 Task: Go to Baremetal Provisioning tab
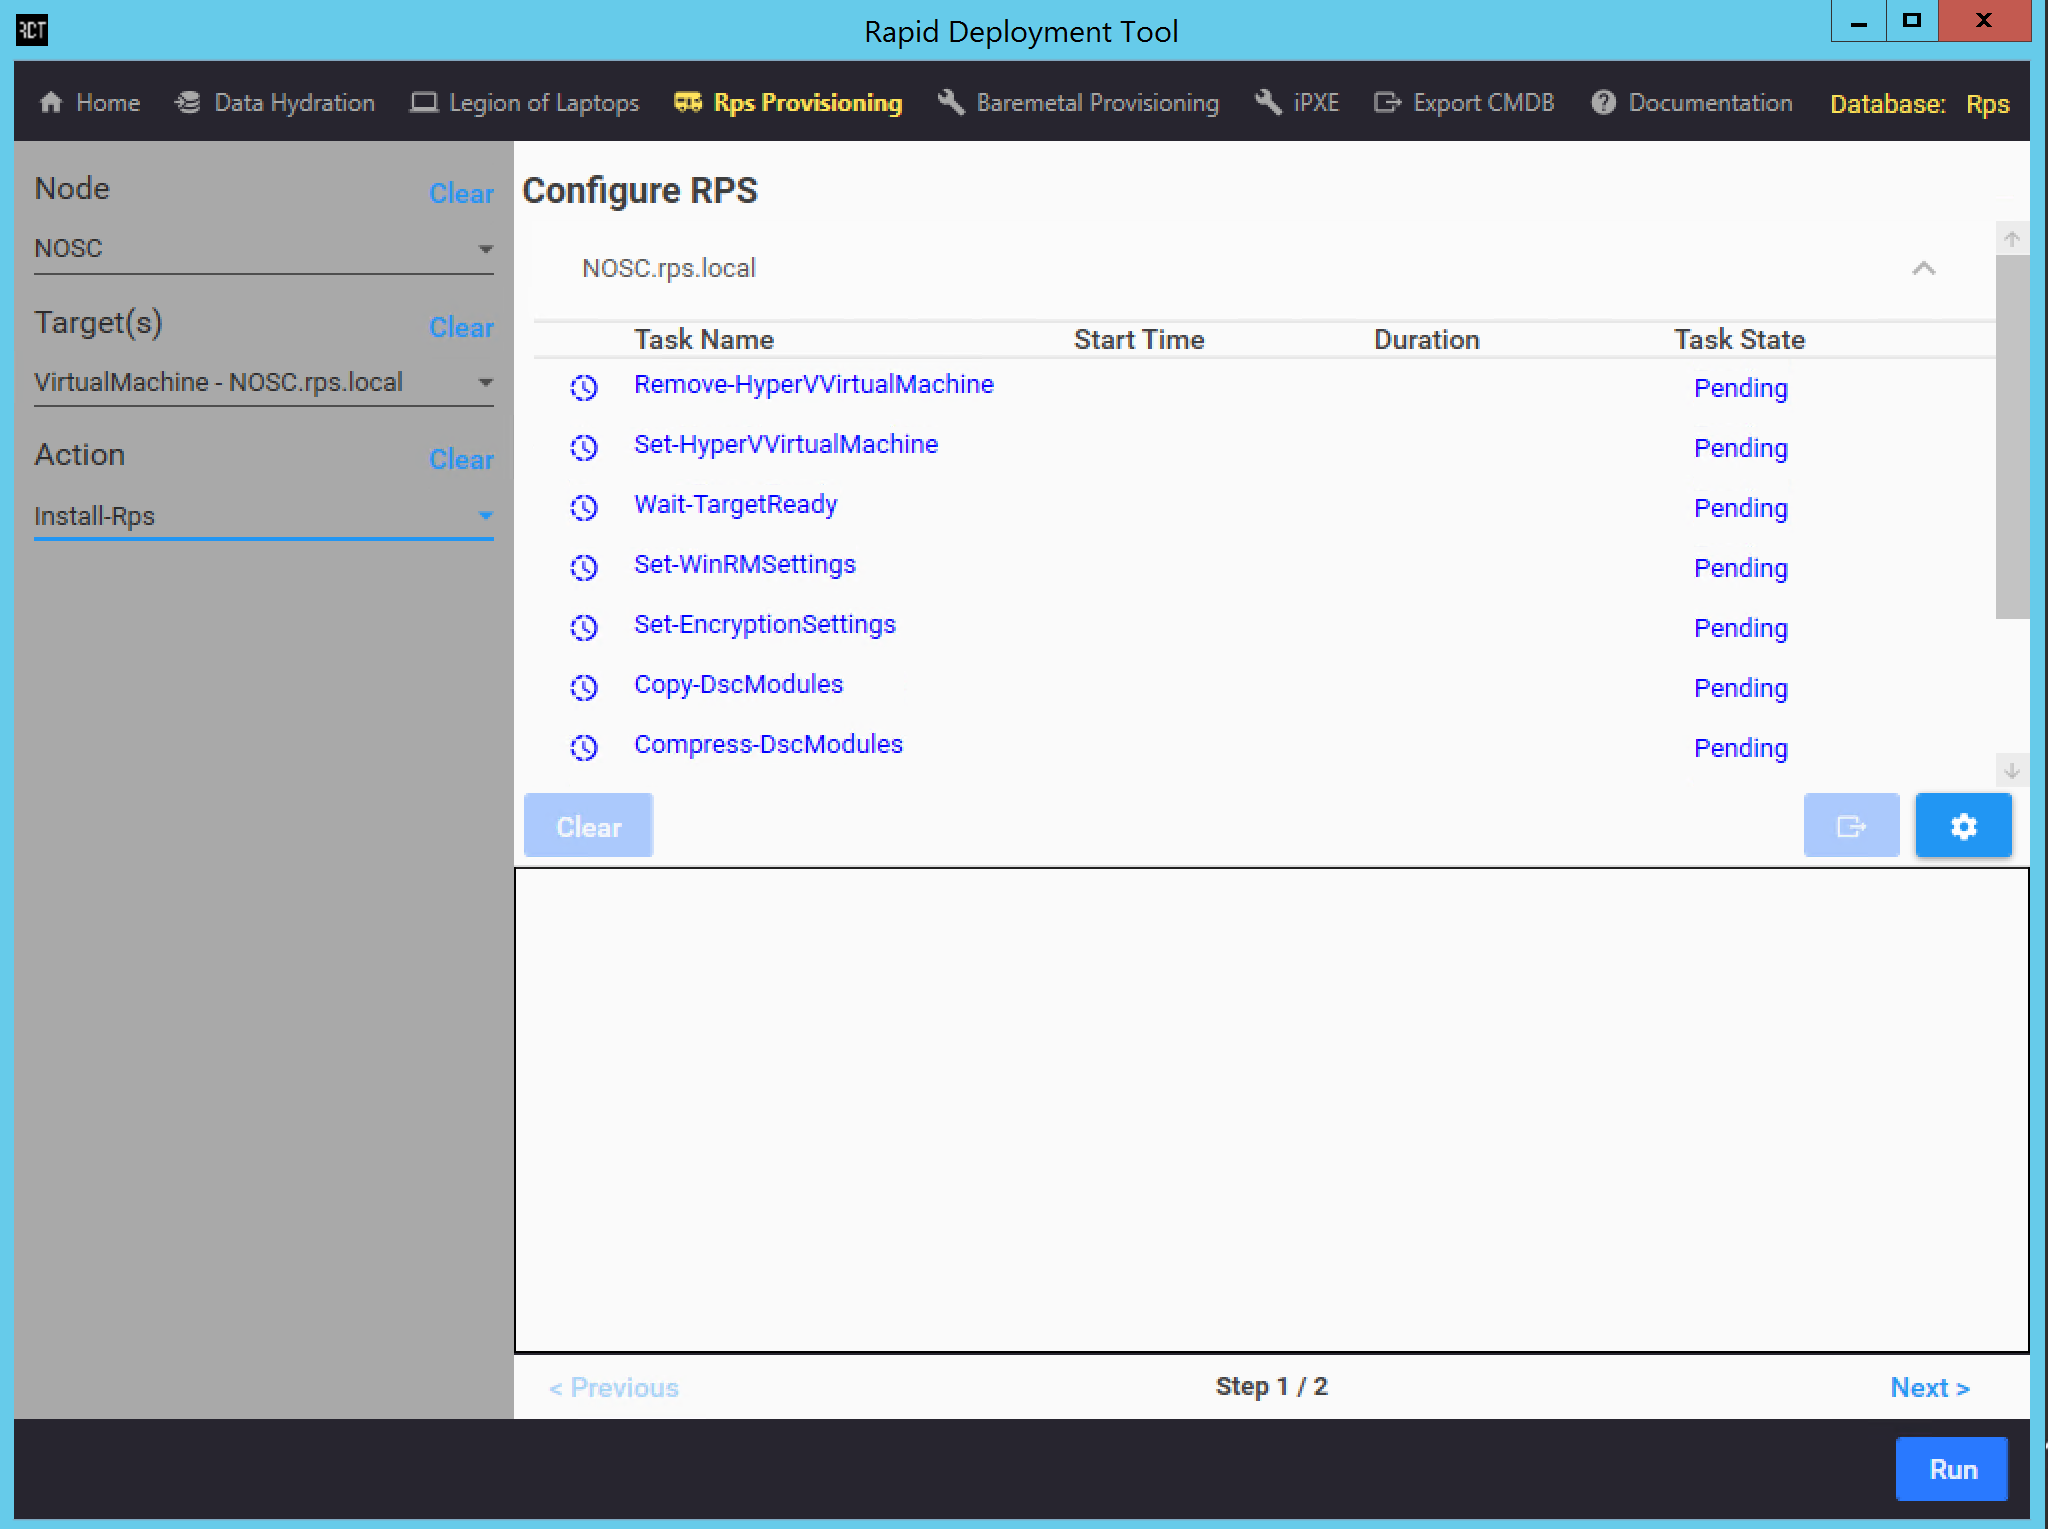[x=1079, y=103]
